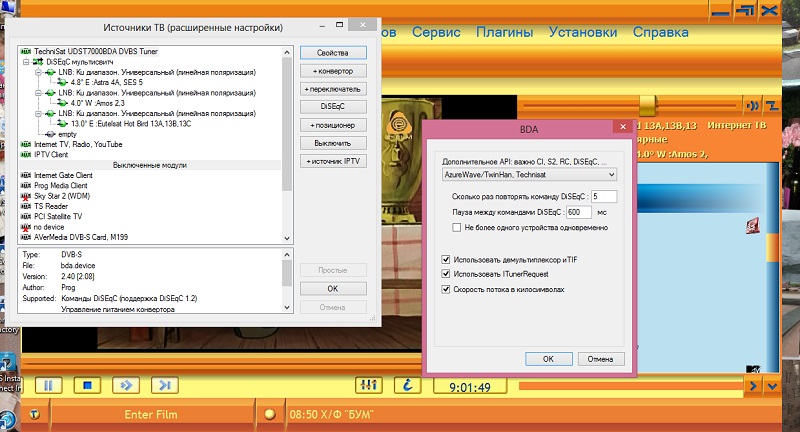The image size is (800, 432).
Task: Open the equalizer sliders icon
Action: pos(368,385)
